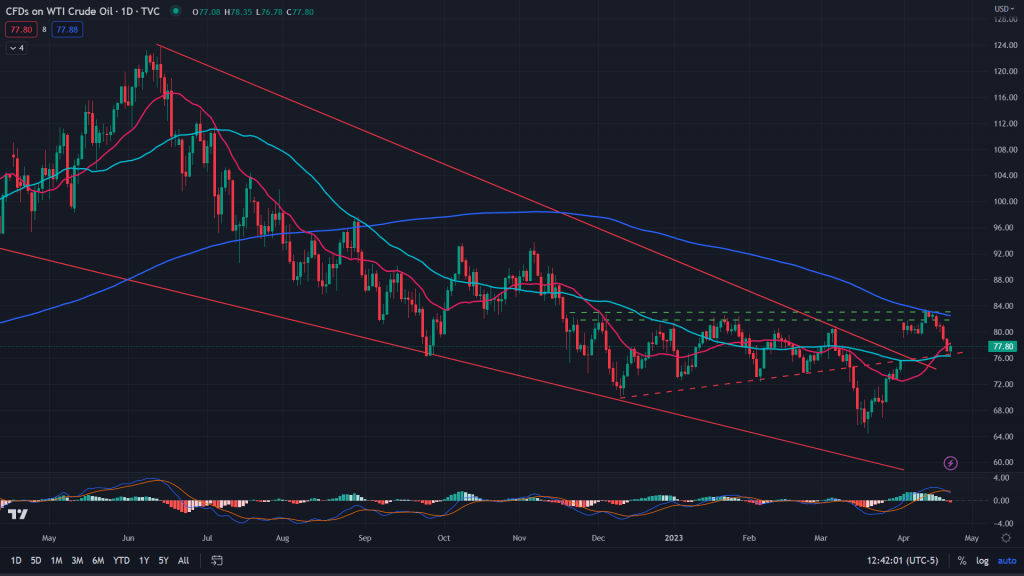The image size is (1024, 576).
Task: Toggle auto scale mode
Action: [1006, 561]
